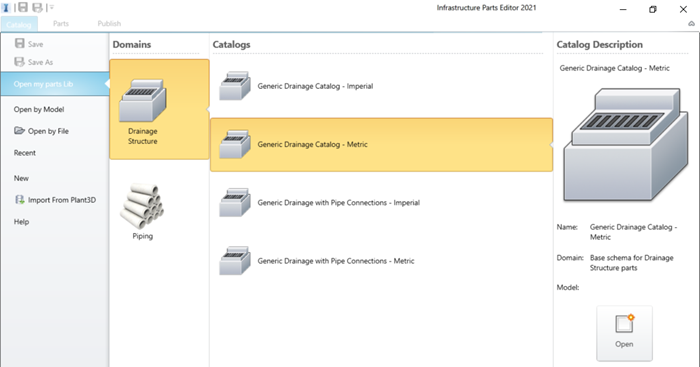Image resolution: width=700 pixels, height=367 pixels.
Task: Select New in the left menu
Action: [x=21, y=178]
